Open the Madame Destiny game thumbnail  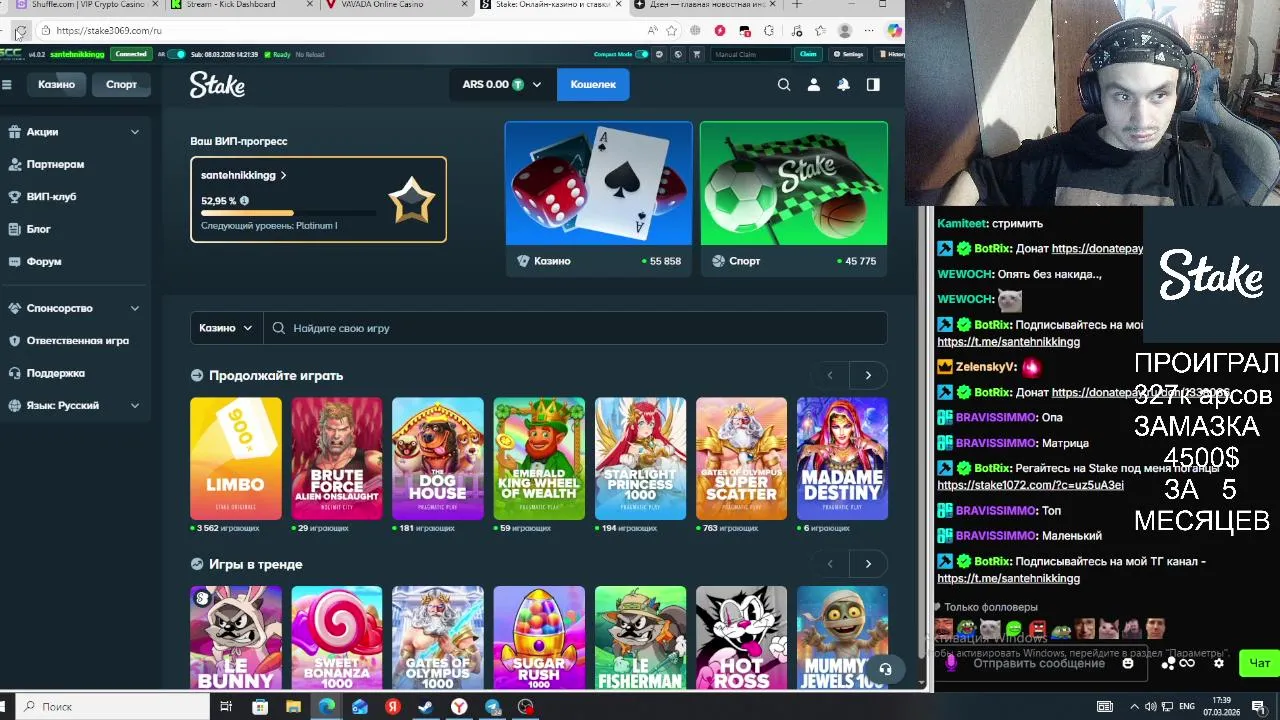pos(842,459)
